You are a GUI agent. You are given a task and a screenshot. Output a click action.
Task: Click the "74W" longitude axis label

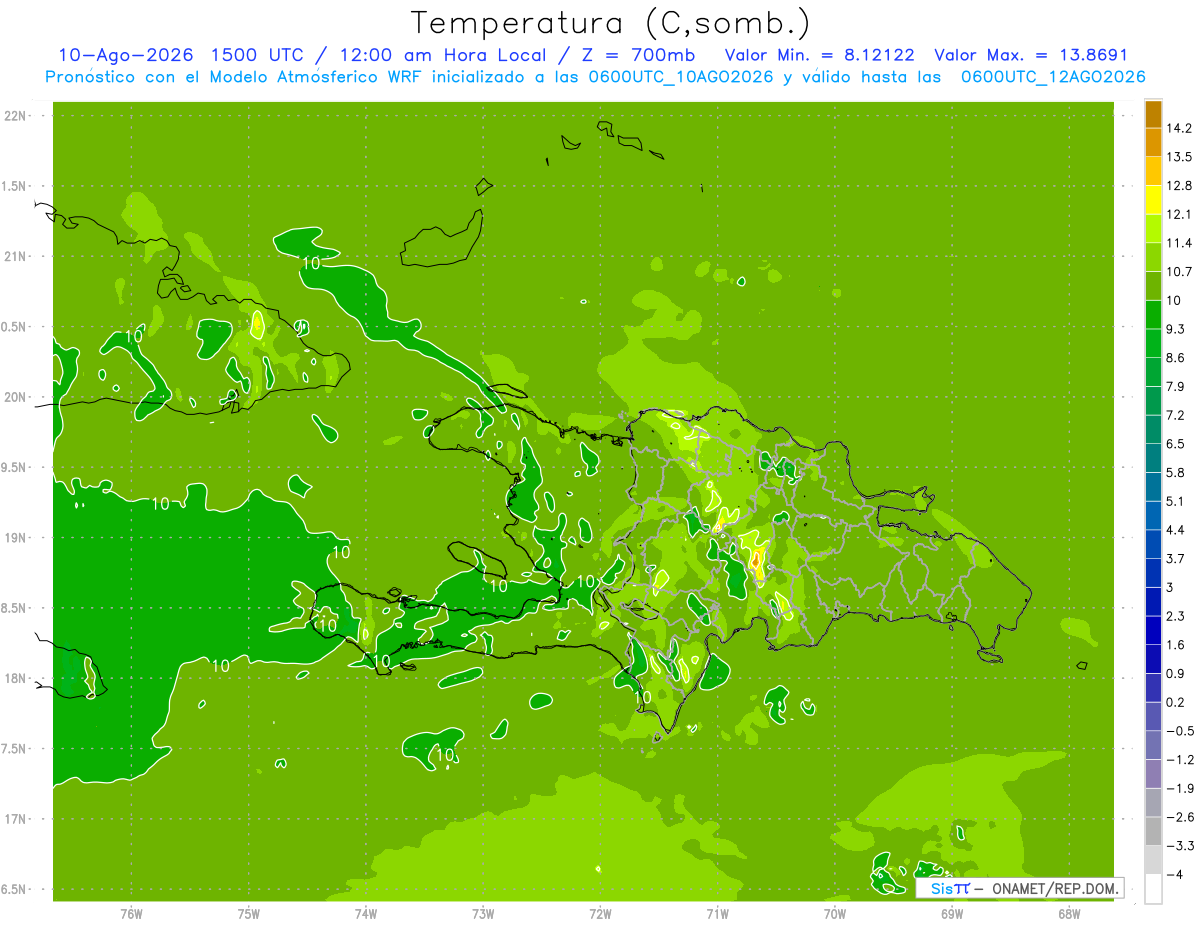(x=366, y=913)
